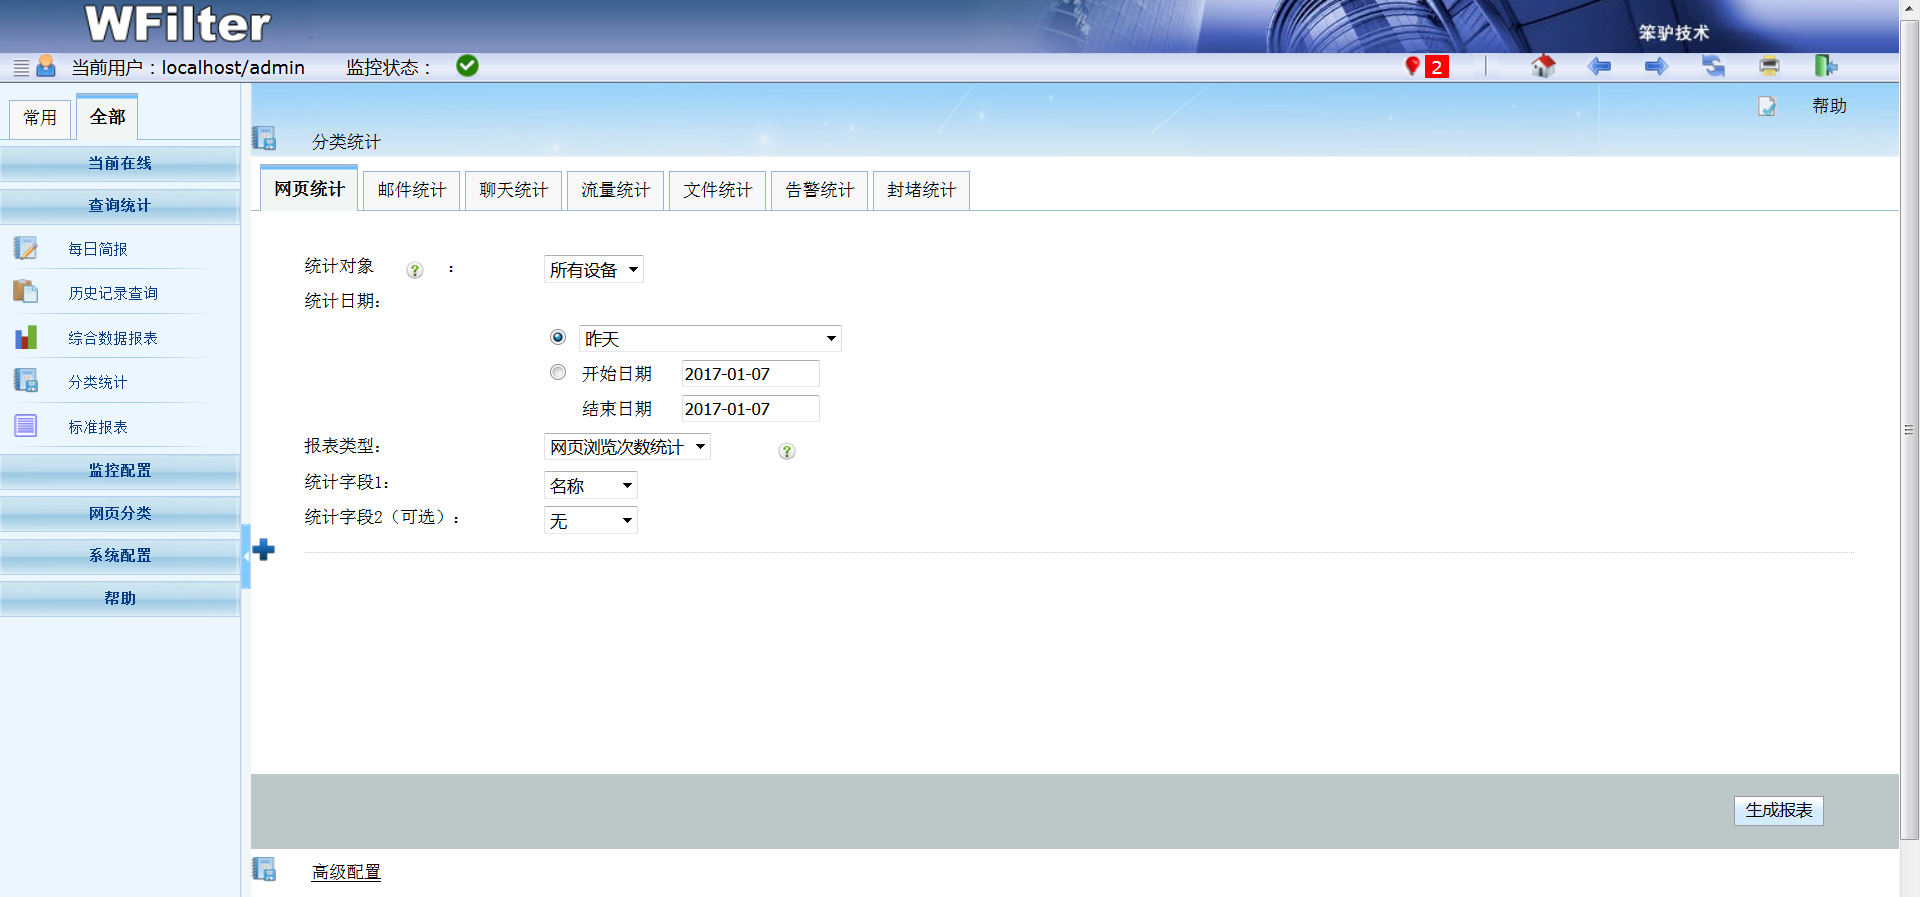Click the 生成报表 button

(1778, 811)
